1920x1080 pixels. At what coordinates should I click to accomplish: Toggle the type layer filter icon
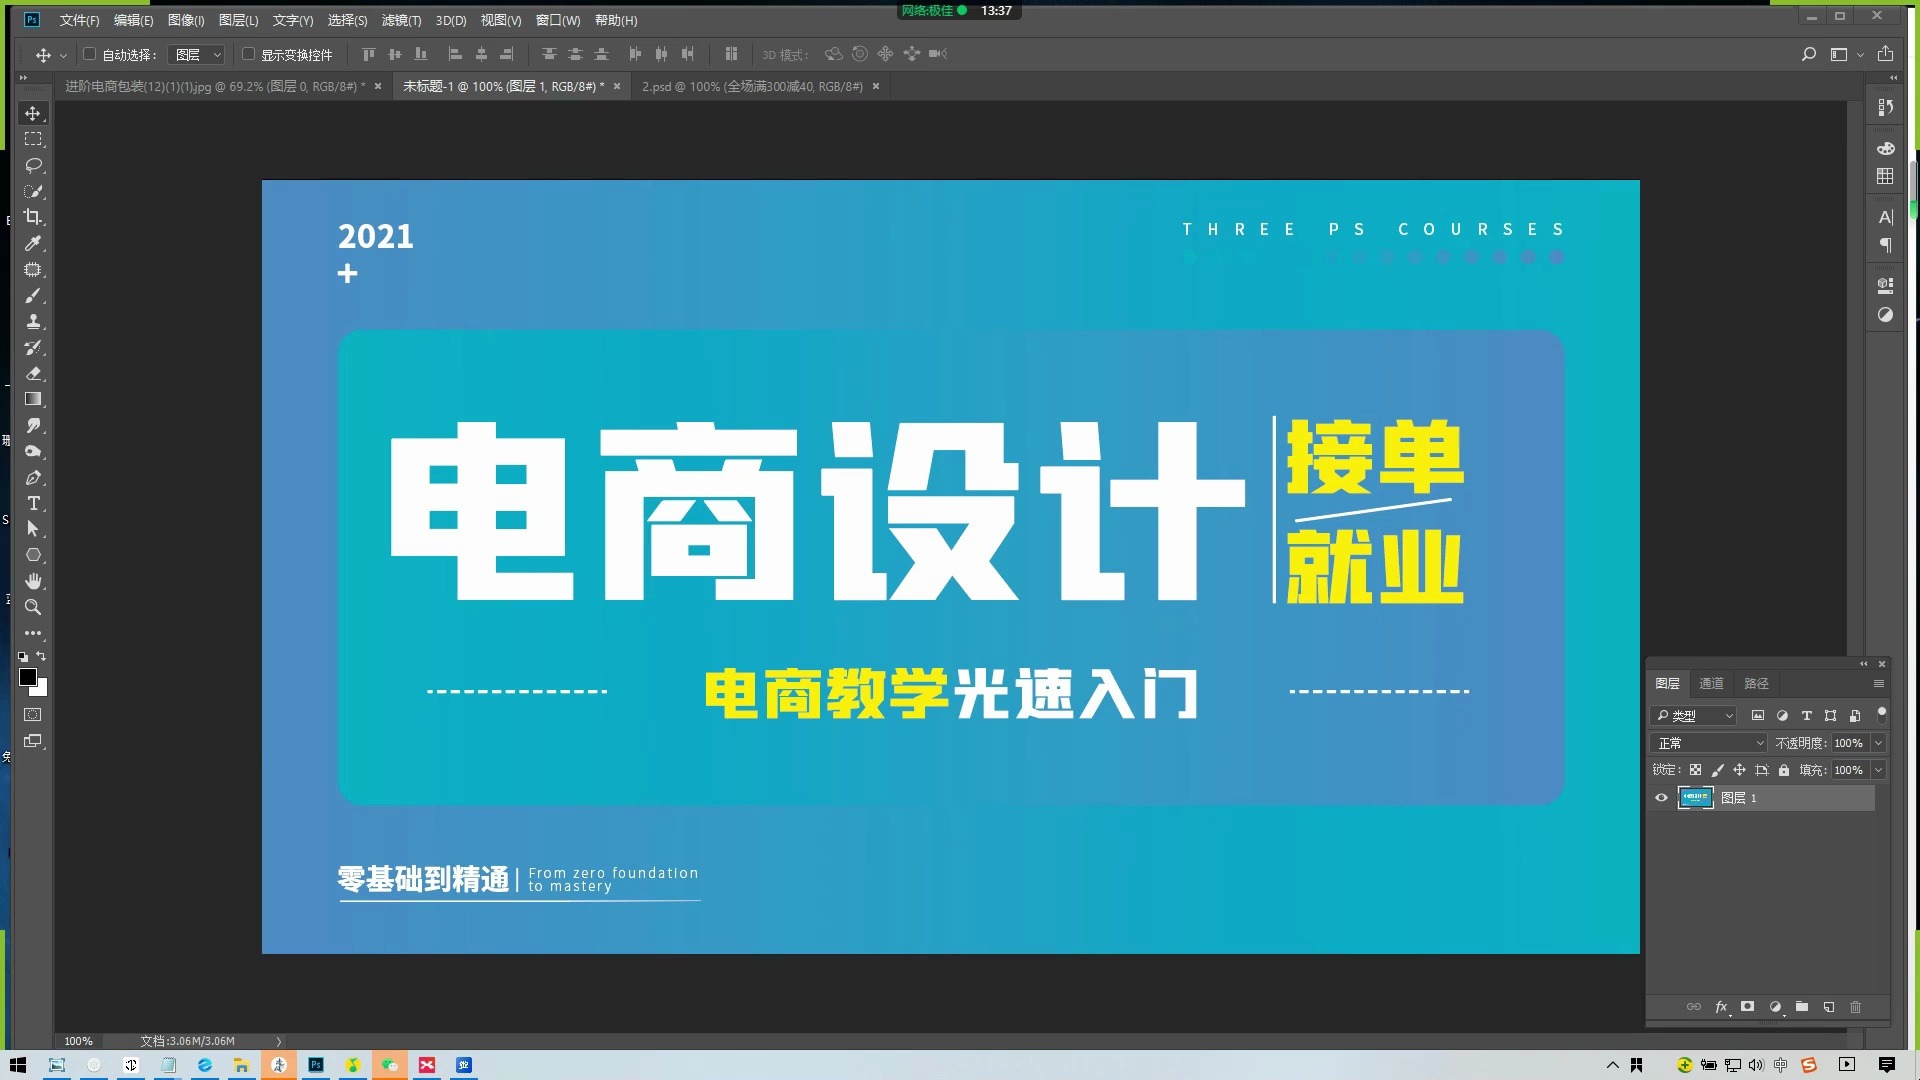coord(1806,716)
